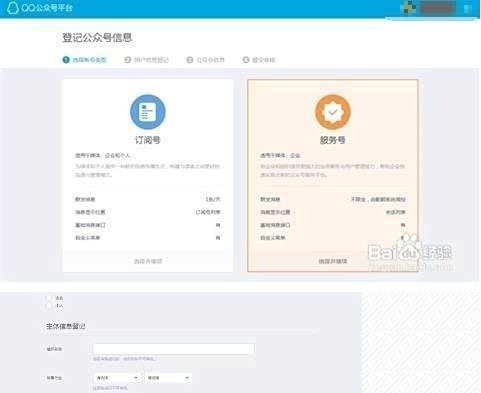Go to step two, user information registration
481x393 pixels.
click(x=147, y=60)
